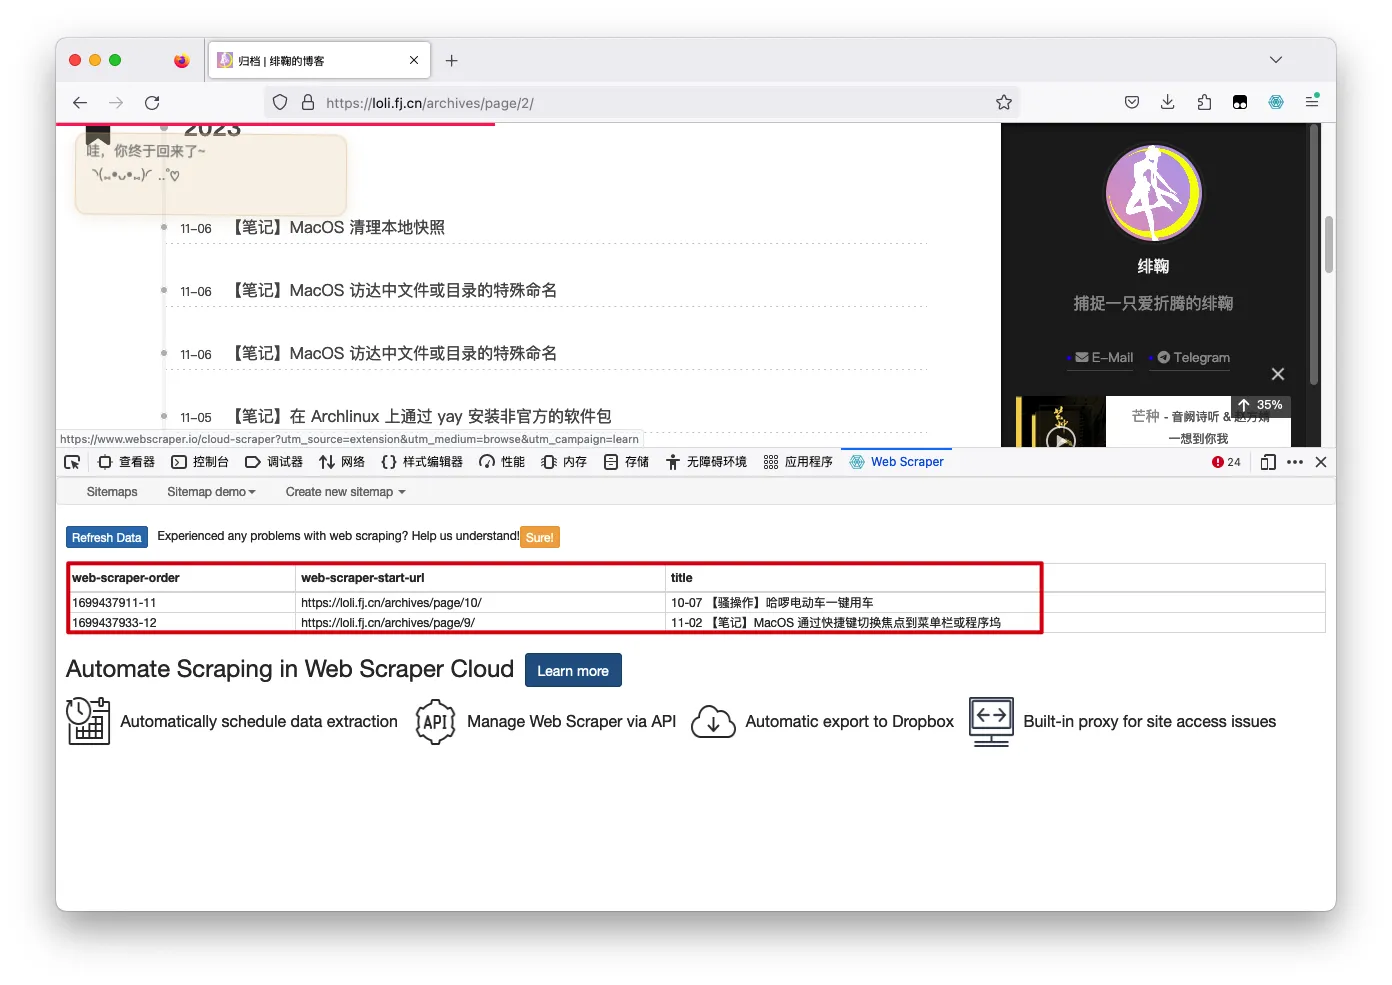Screen dimensions: 1392x985
Task: Open the 无障碍环境 accessibility panel
Action: (x=706, y=462)
